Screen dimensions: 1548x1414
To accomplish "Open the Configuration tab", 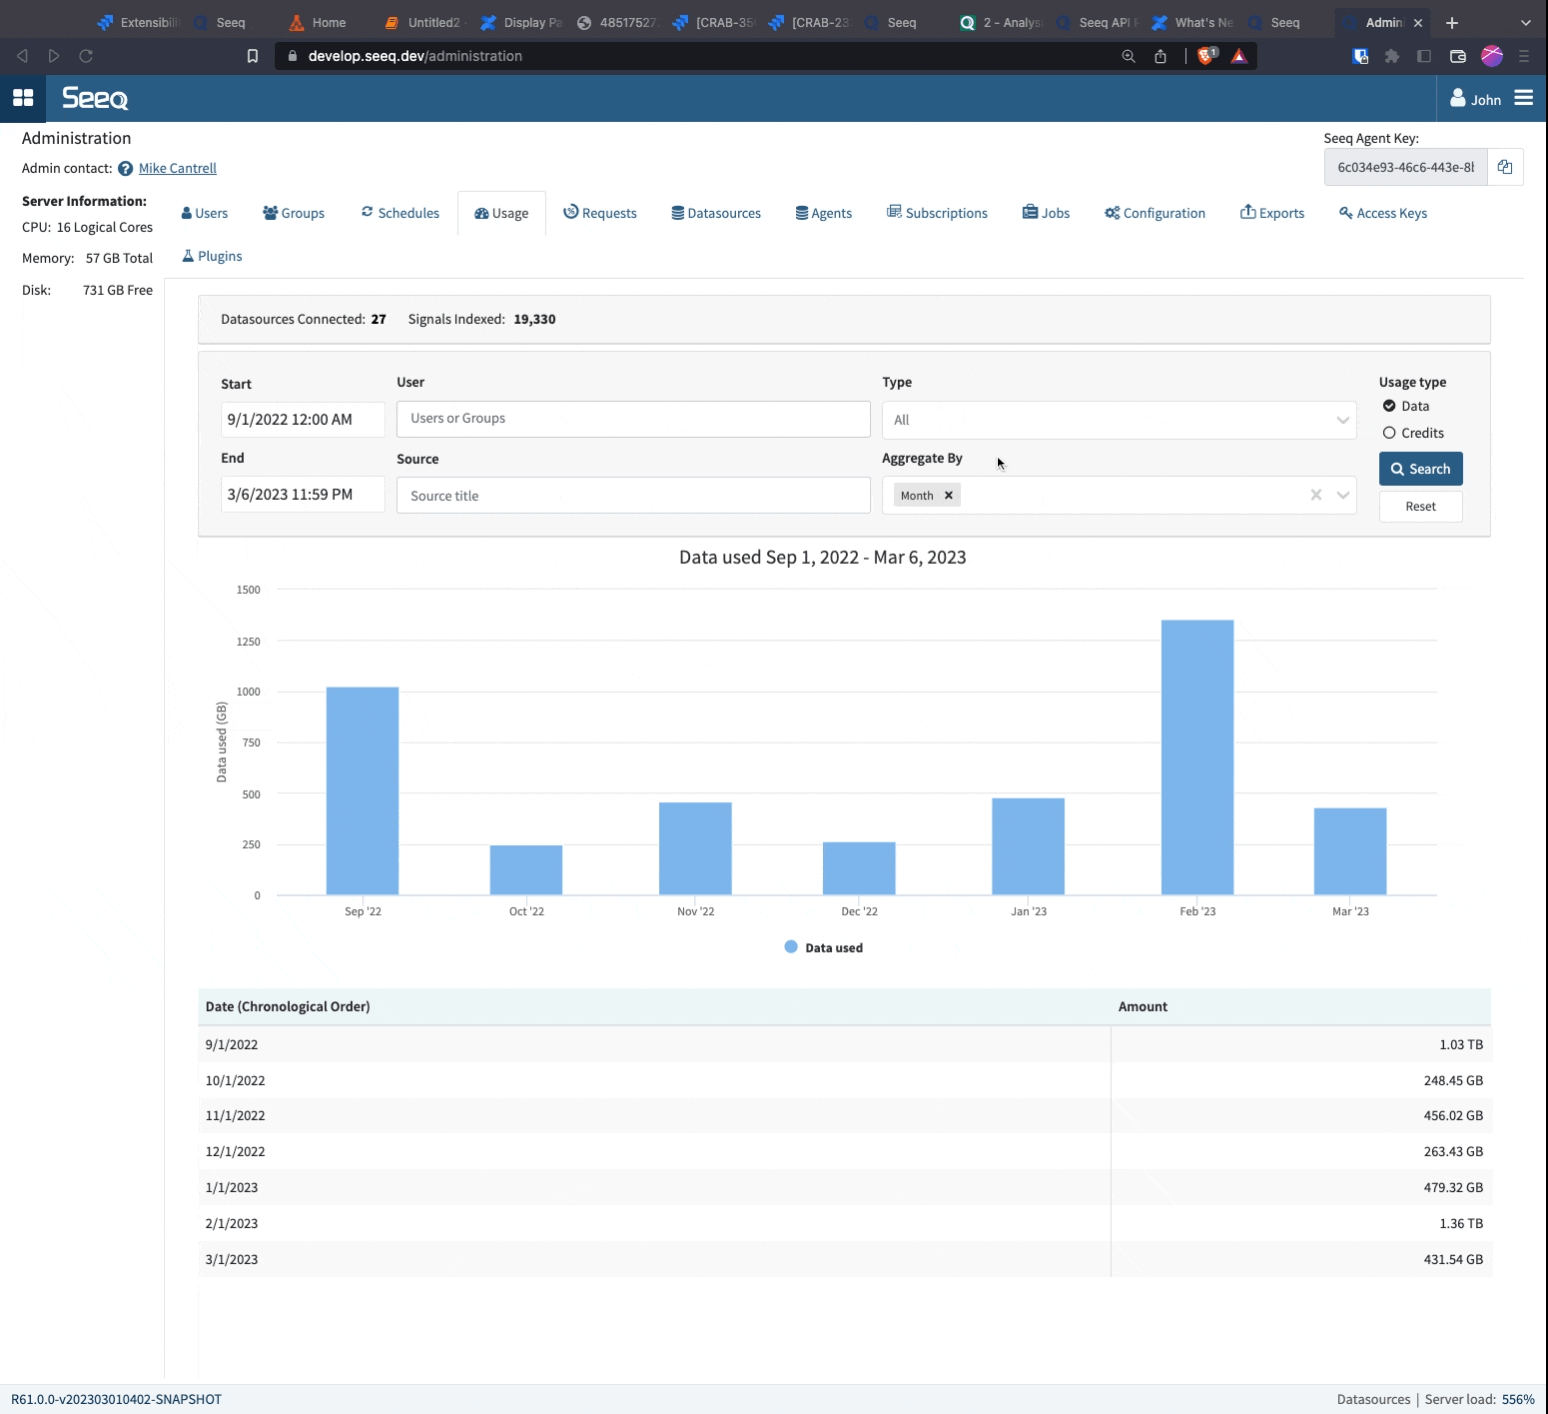I will click(1155, 213).
